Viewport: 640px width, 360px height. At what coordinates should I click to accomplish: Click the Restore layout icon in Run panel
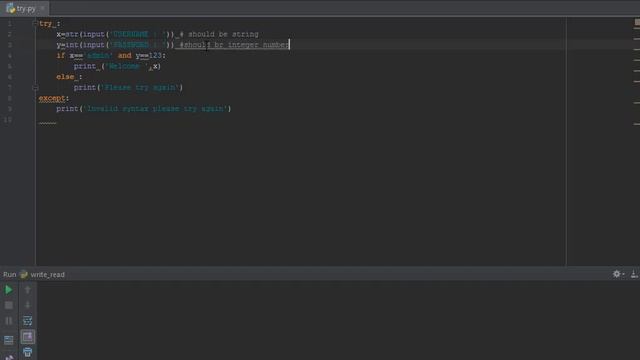9,340
